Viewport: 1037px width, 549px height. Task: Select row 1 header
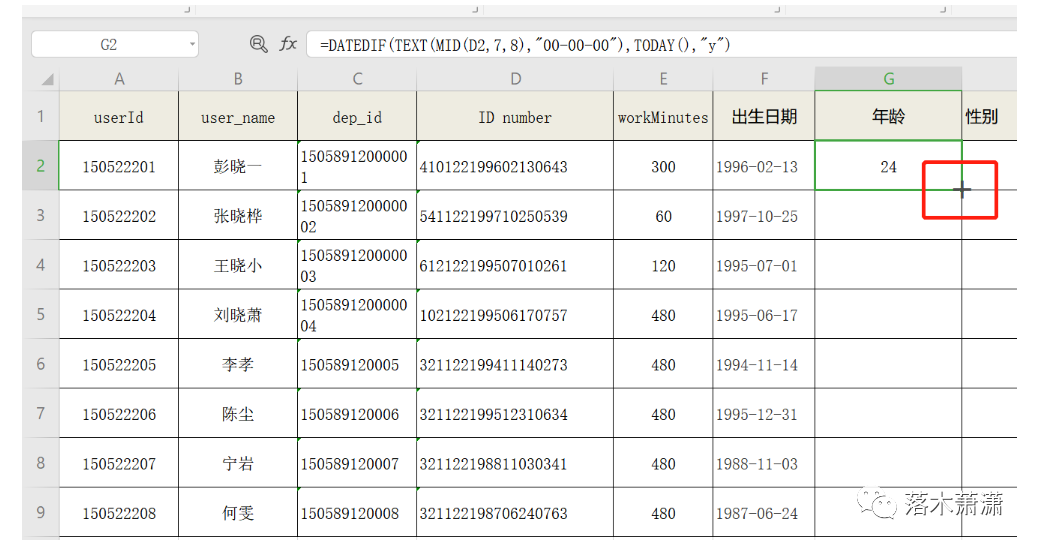coord(40,116)
